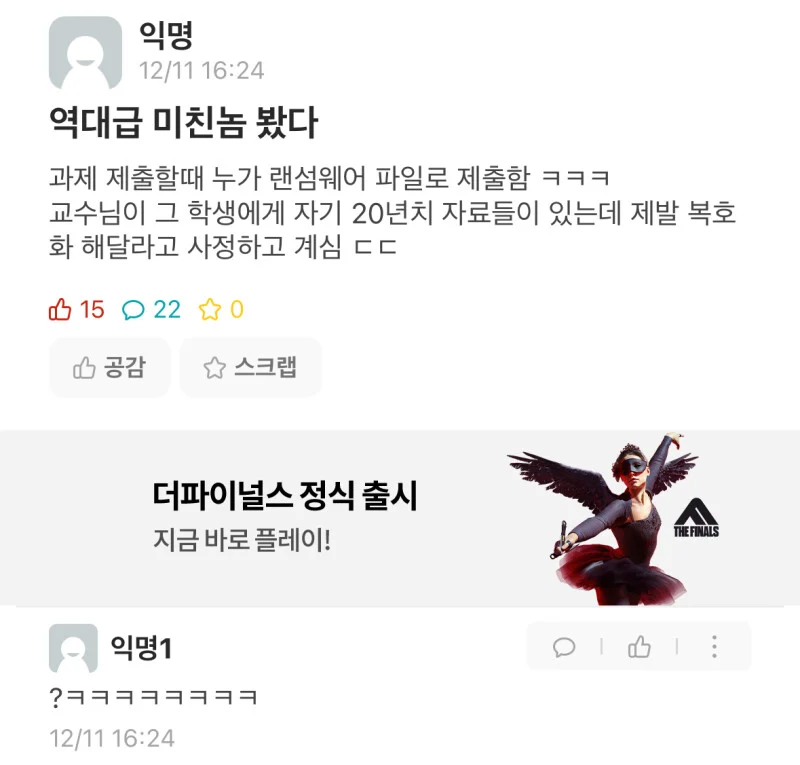
Task: Open the three-dot menu on 익명1's comment
Action: (x=714, y=647)
